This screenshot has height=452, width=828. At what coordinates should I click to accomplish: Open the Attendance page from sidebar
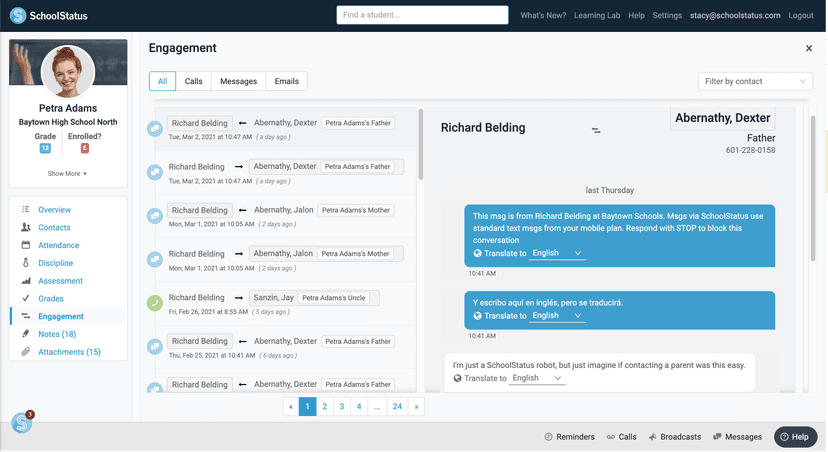(58, 245)
